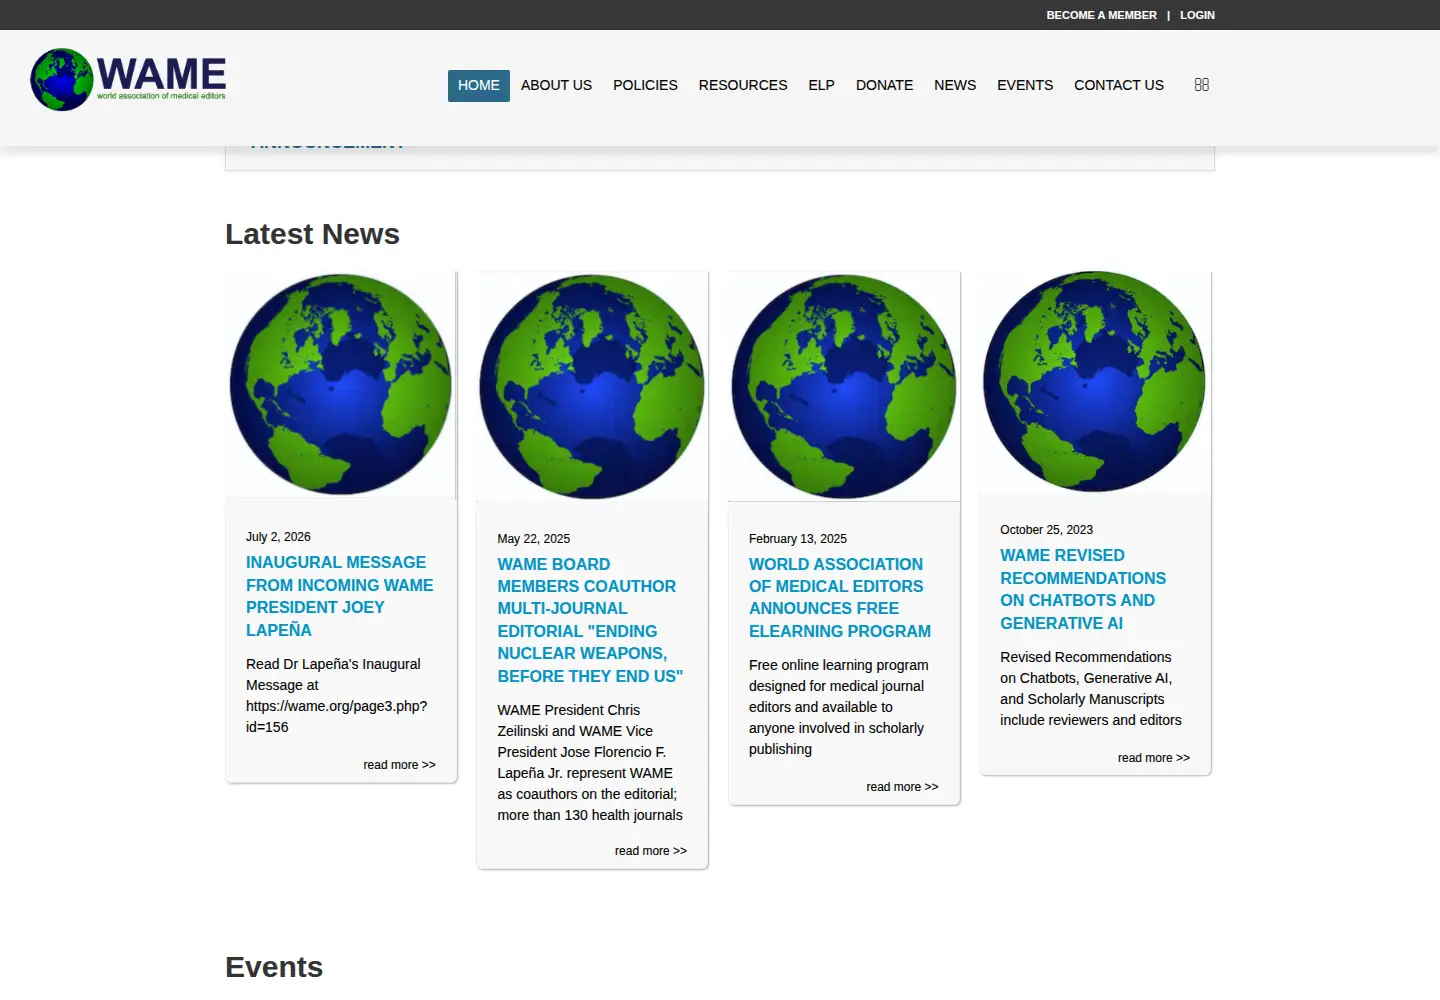Click the 'Free online learning program' description
Viewport: 1440px width, 1000px height.
(x=839, y=707)
